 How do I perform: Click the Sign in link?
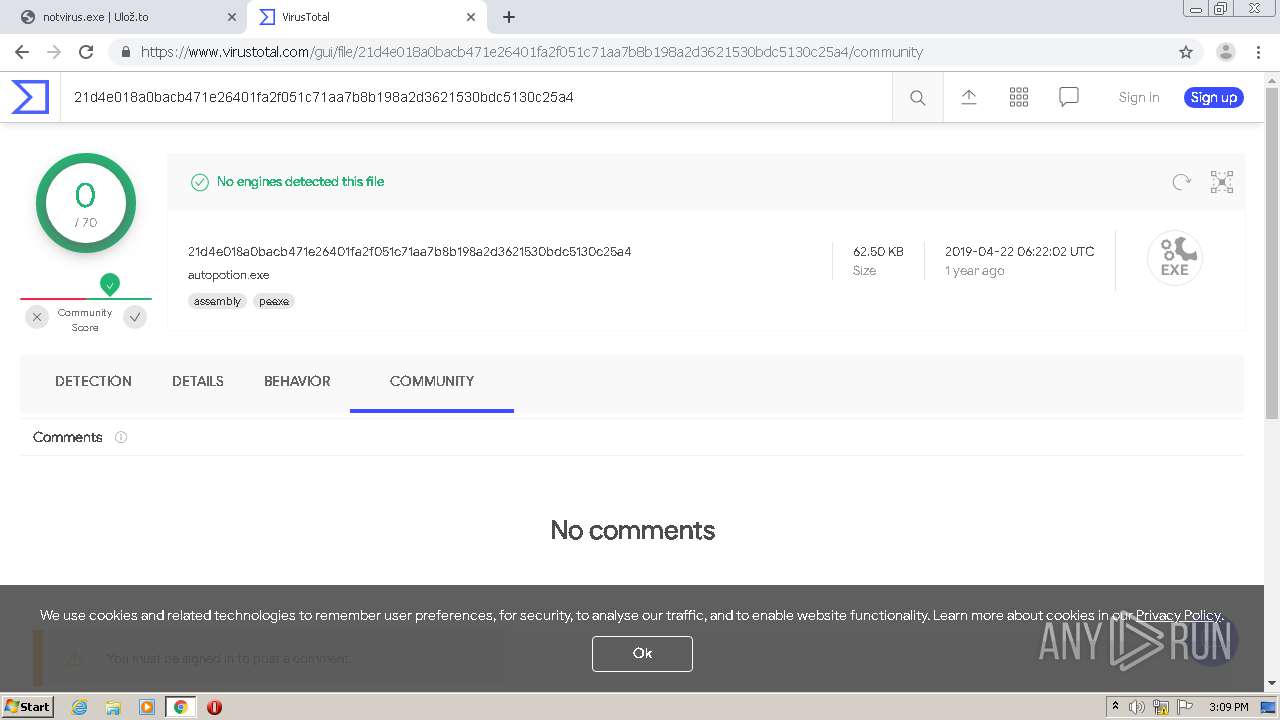point(1139,97)
